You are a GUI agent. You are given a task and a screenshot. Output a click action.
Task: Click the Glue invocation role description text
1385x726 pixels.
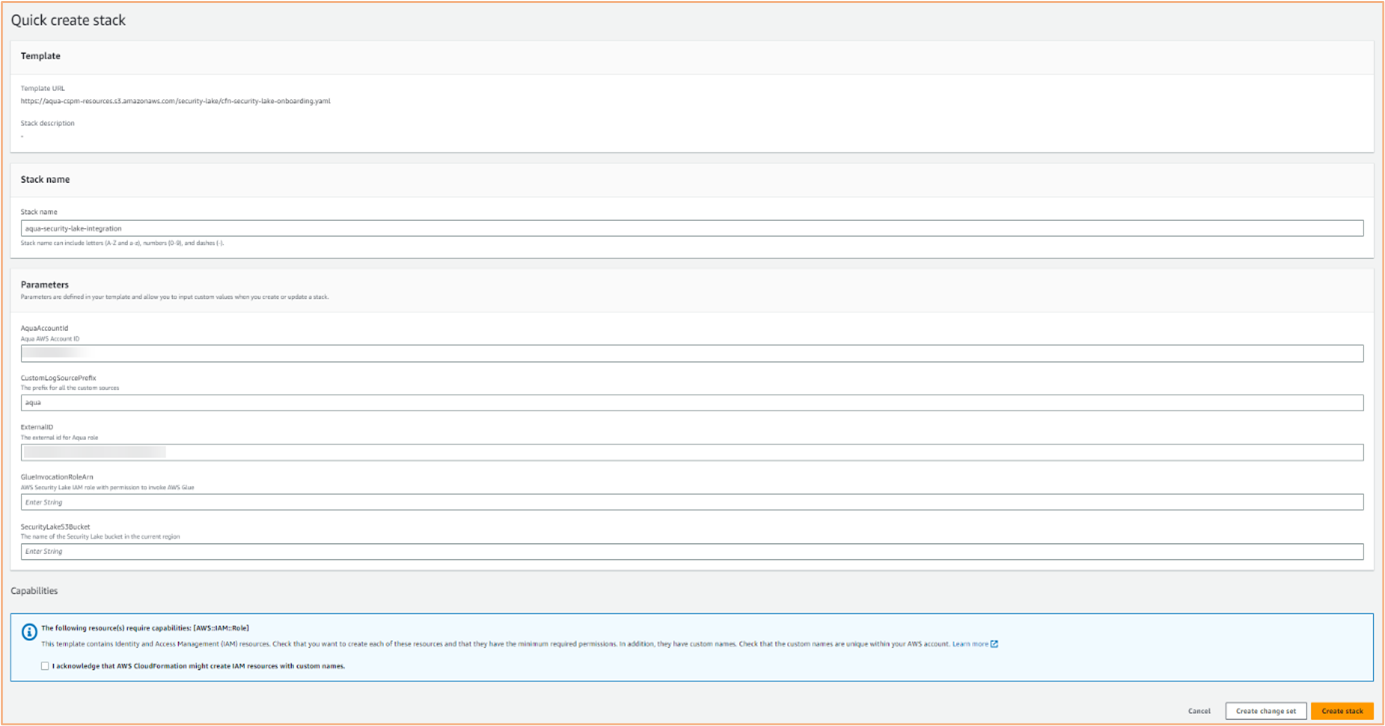(108, 487)
